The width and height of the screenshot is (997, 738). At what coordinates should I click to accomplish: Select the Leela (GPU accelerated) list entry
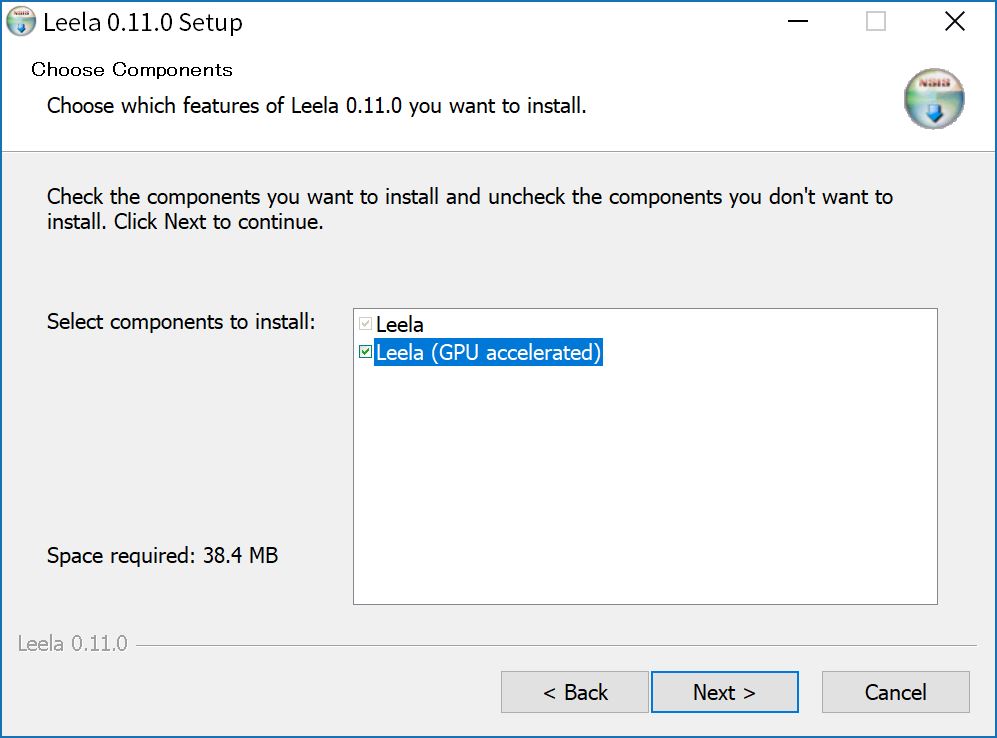tap(488, 352)
